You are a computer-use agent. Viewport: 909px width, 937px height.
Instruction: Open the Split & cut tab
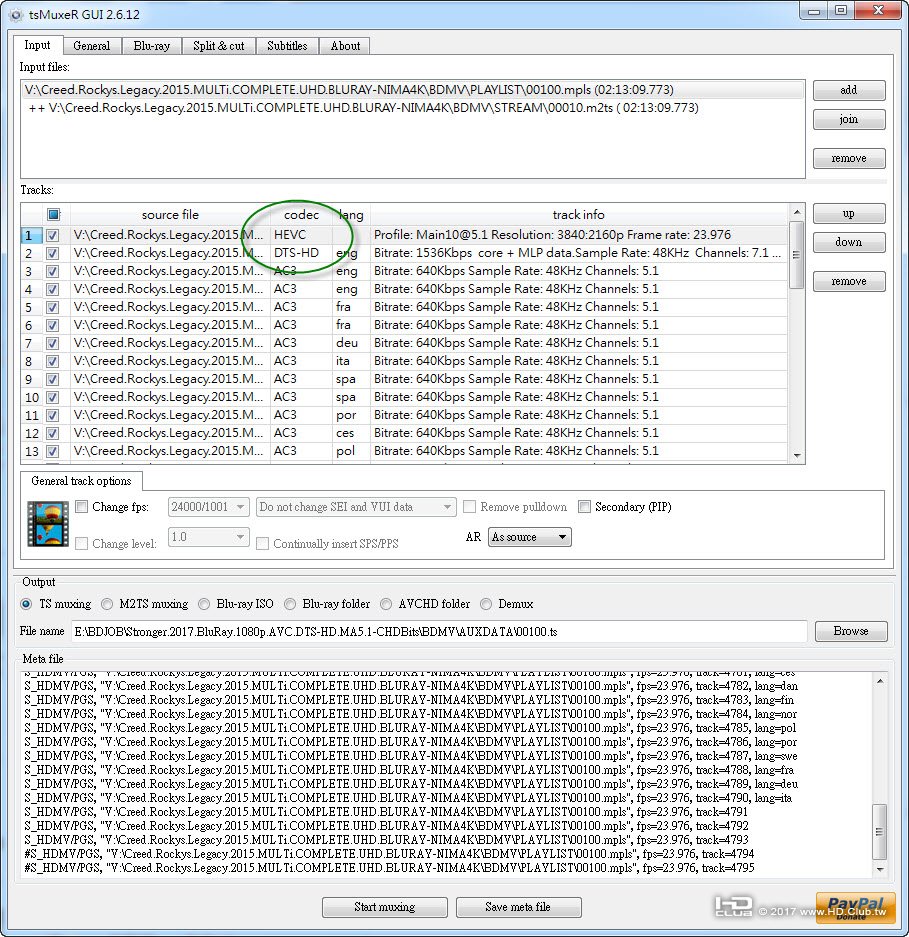click(219, 46)
